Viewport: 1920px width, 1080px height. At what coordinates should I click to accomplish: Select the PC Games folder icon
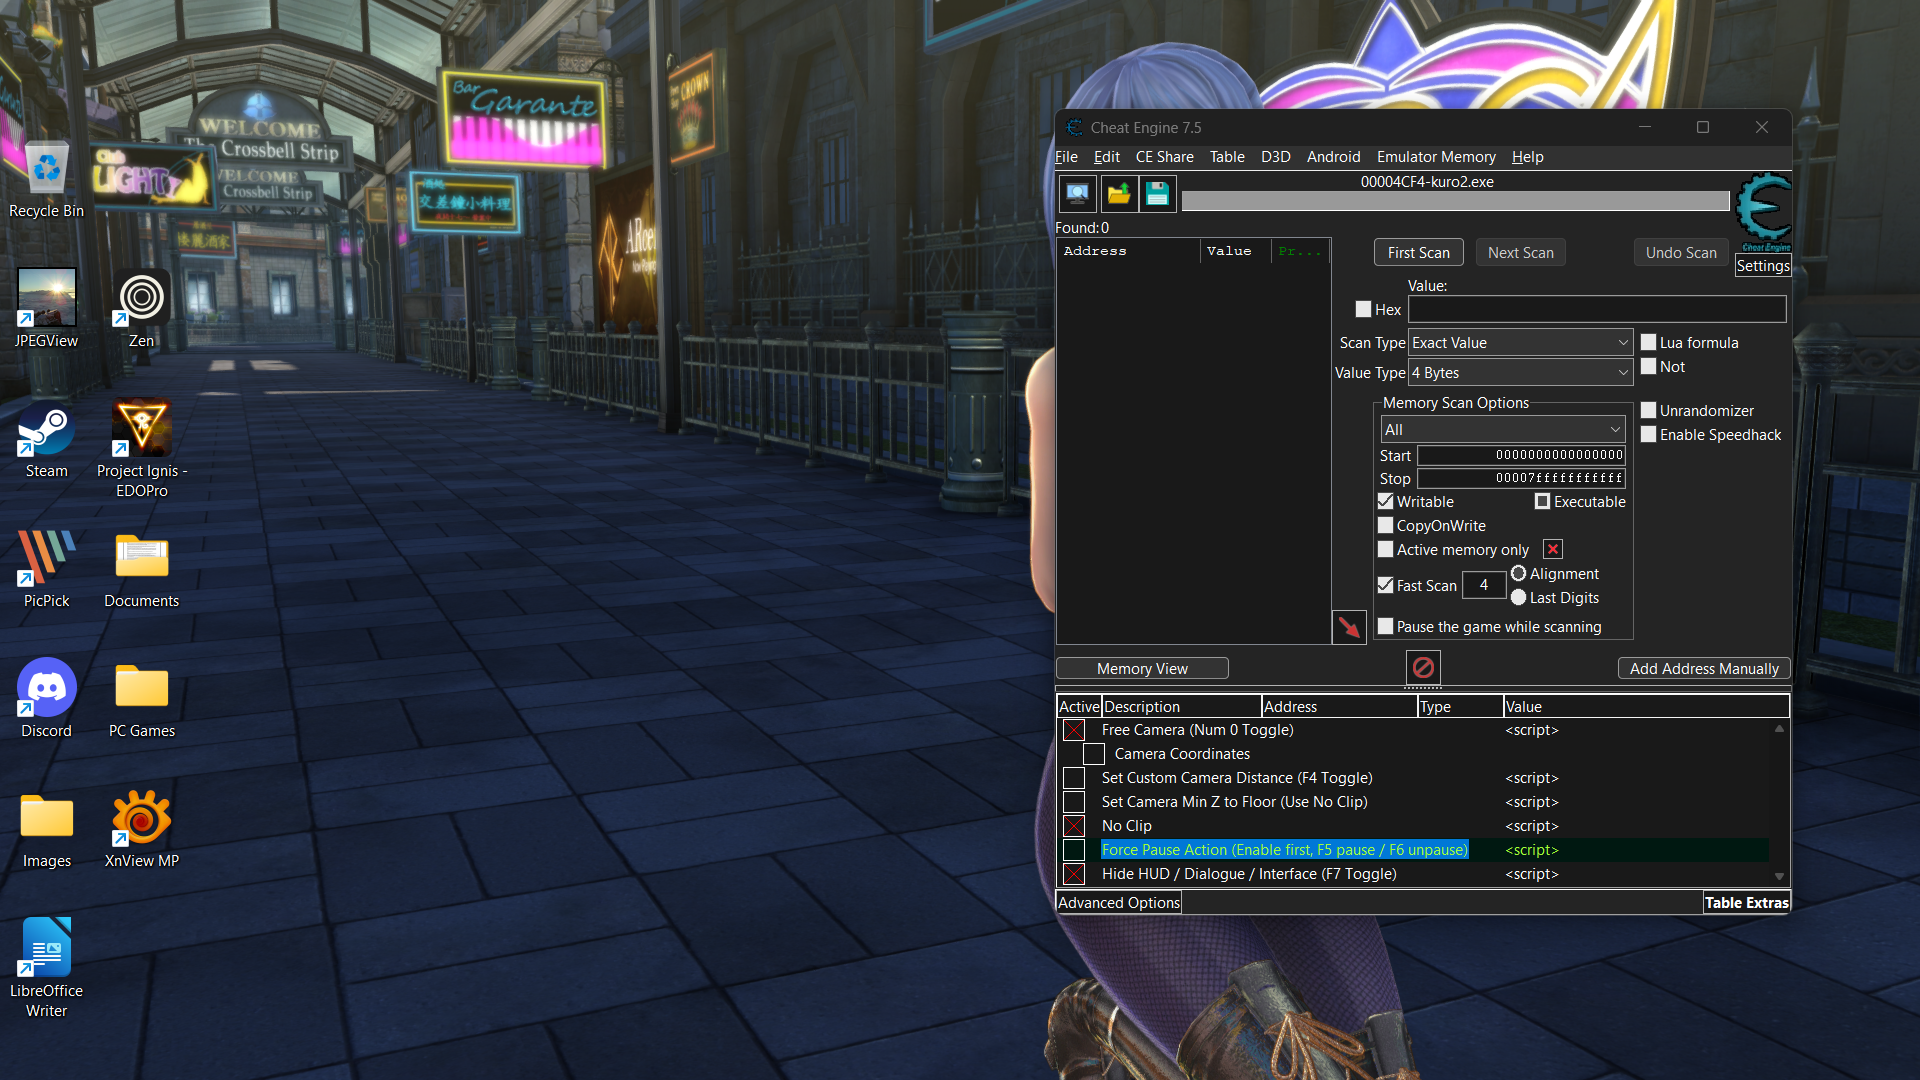pyautogui.click(x=141, y=699)
